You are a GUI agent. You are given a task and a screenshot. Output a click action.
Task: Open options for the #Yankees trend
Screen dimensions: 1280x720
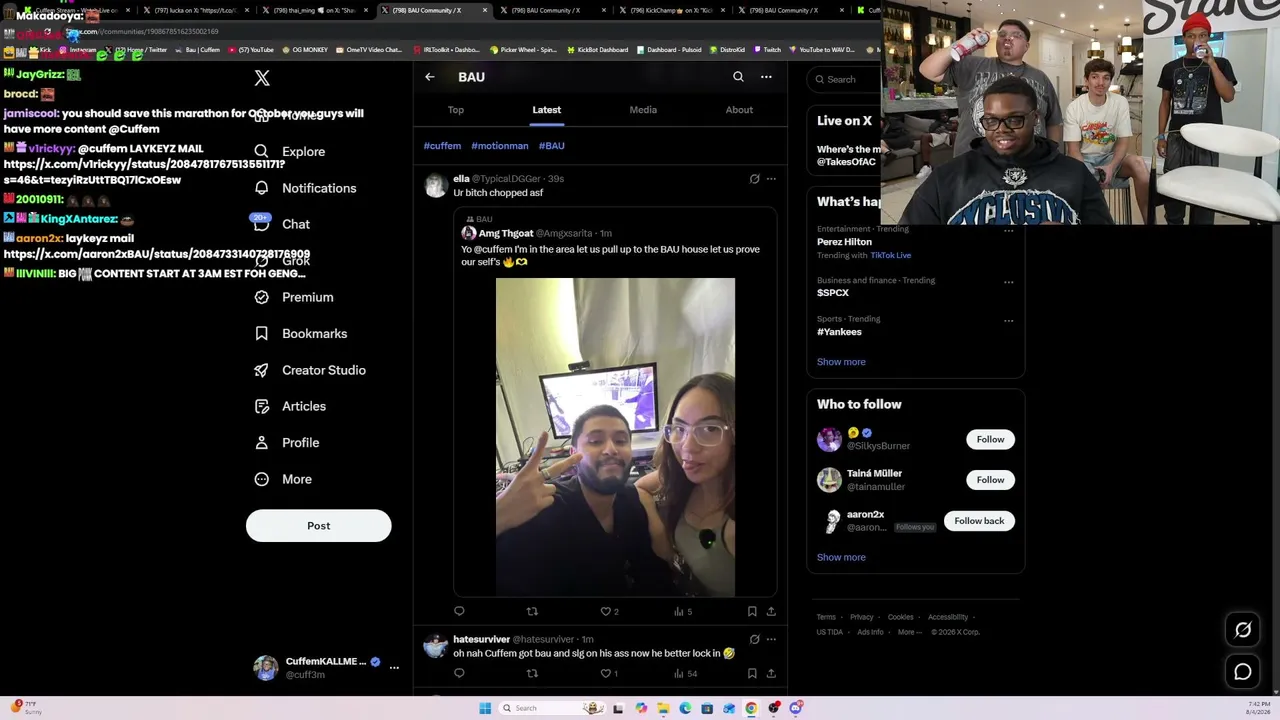pyautogui.click(x=1008, y=321)
